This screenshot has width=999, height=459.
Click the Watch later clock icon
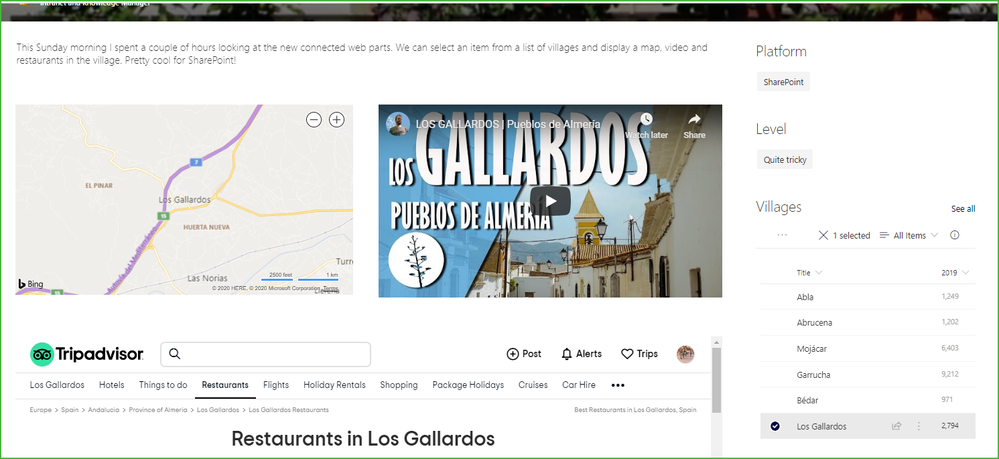(x=646, y=119)
